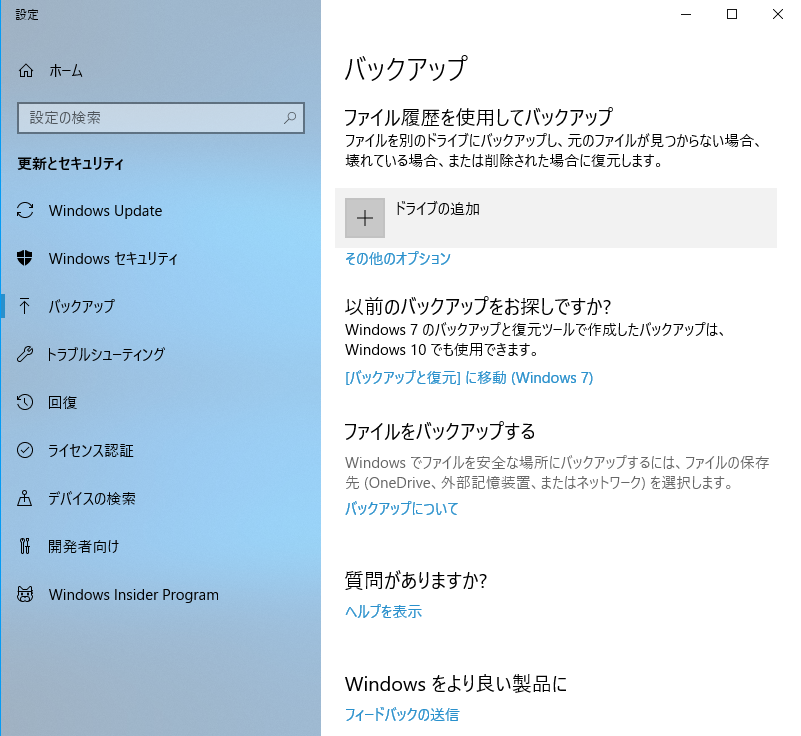Open ライセンス認証 settings
This screenshot has height=736, width=801.
coord(98,450)
